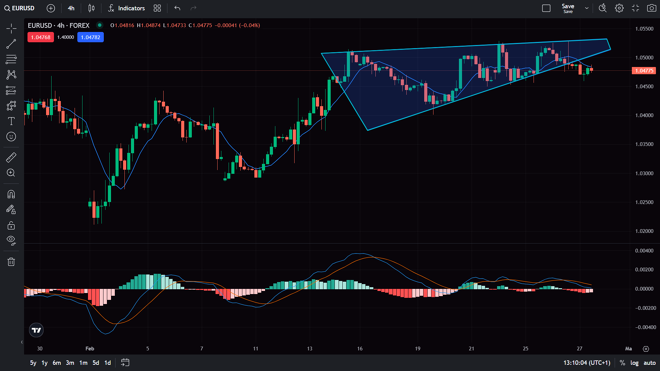Open chart settings gear

click(619, 8)
